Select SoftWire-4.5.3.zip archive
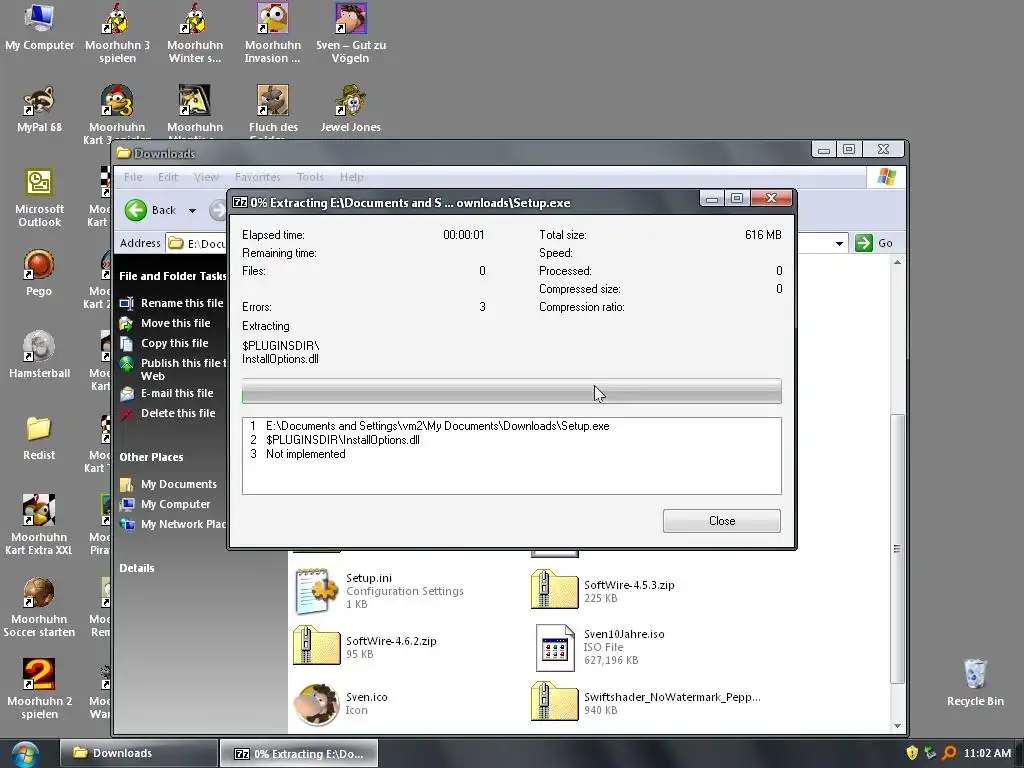This screenshot has height=768, width=1024. (603, 590)
